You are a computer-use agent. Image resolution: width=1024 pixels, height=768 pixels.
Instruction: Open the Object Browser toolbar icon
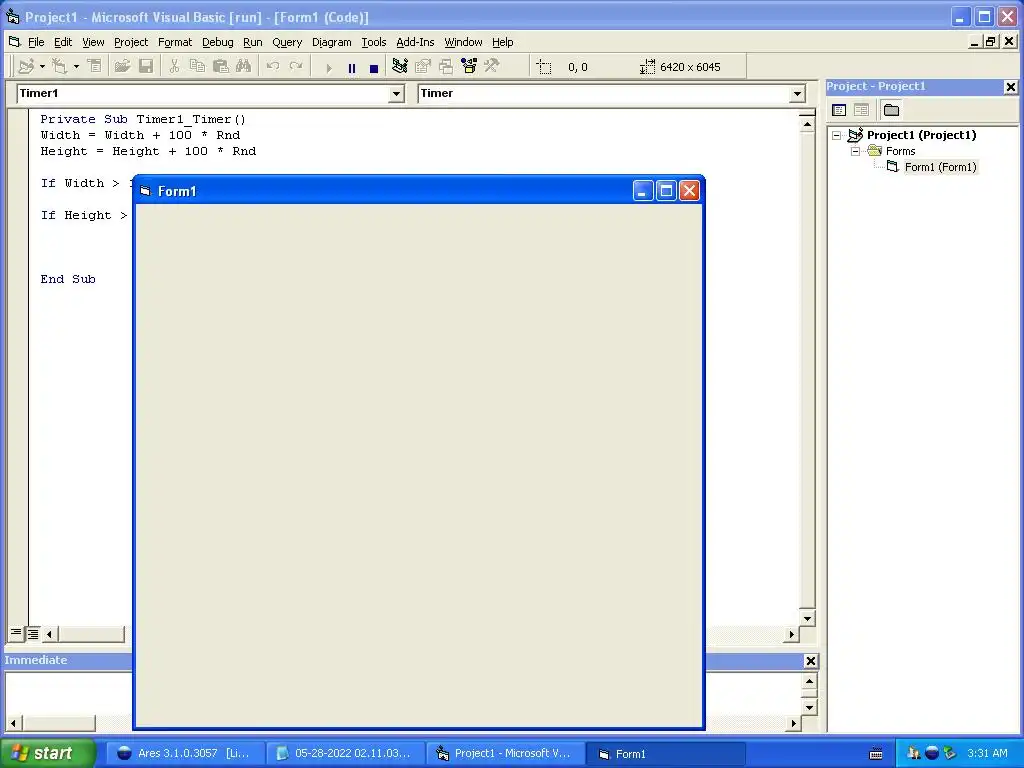(x=469, y=67)
